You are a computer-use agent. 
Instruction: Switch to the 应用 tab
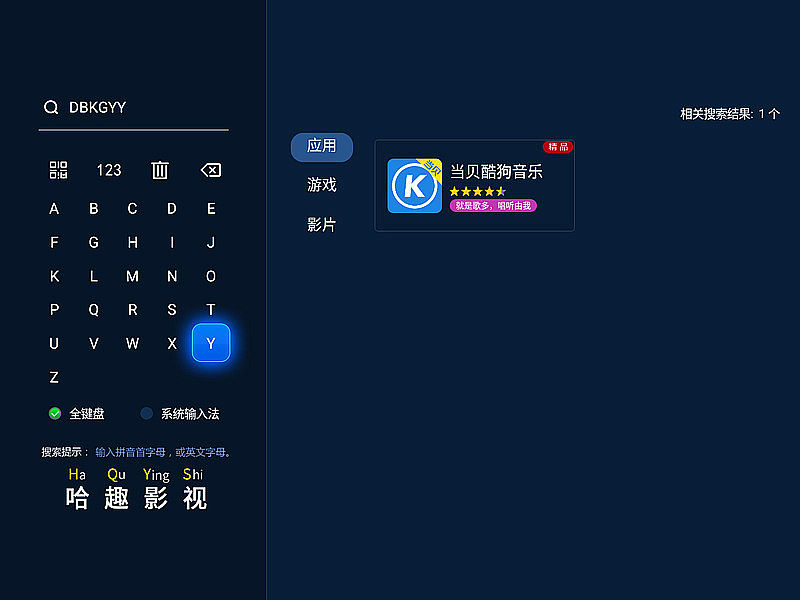[322, 146]
